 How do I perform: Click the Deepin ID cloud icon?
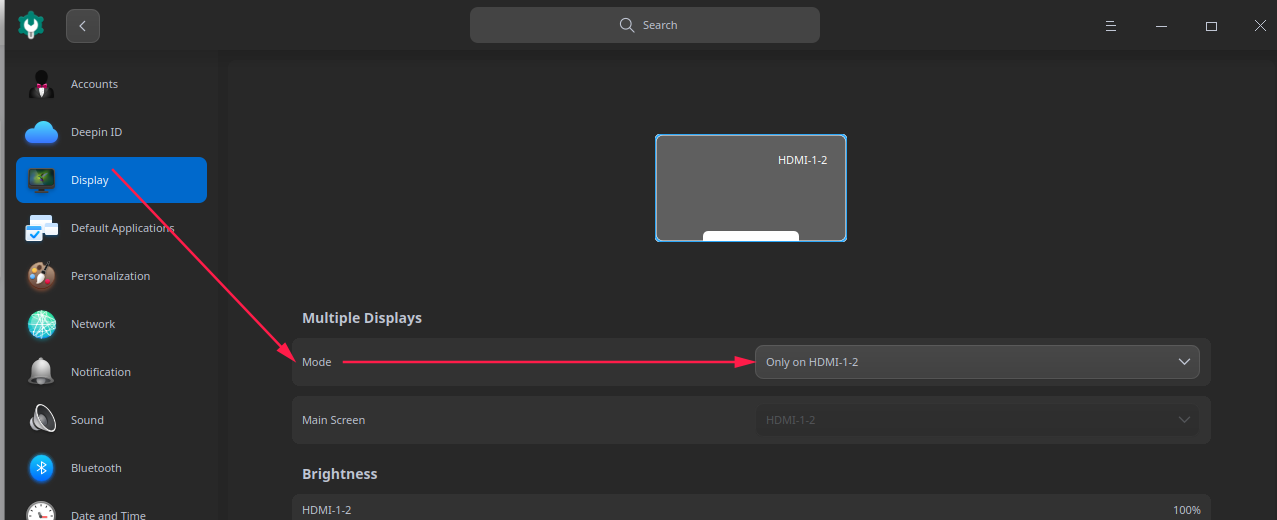click(x=41, y=132)
